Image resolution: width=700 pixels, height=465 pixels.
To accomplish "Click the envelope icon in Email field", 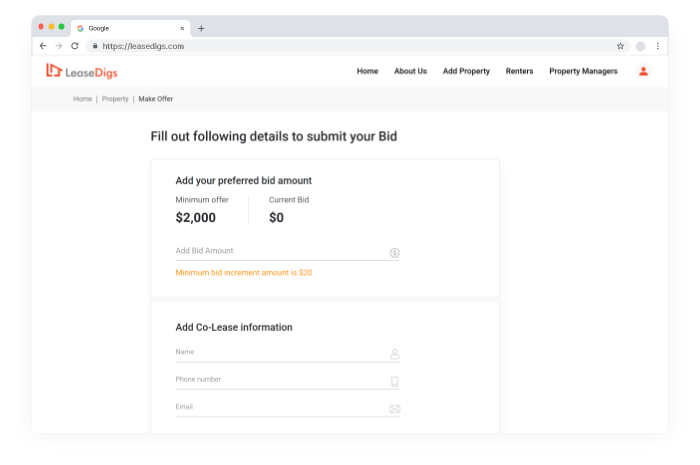I will click(395, 408).
